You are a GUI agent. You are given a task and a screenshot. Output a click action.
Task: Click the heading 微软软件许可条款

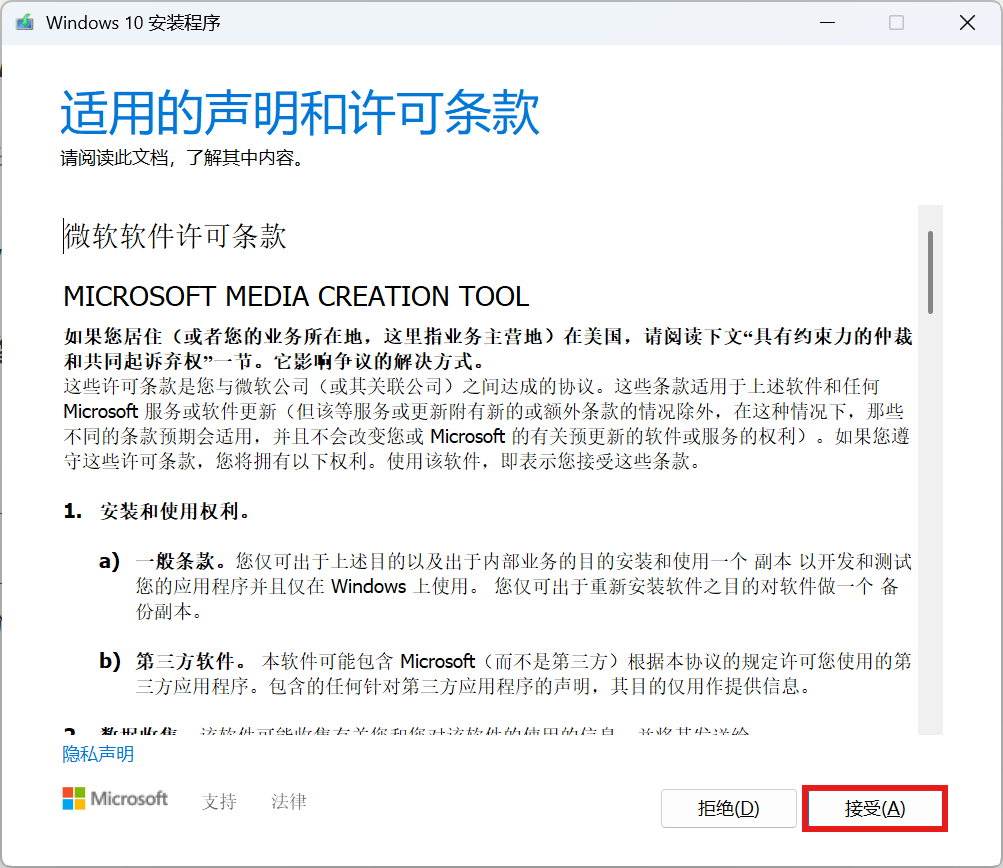(175, 236)
